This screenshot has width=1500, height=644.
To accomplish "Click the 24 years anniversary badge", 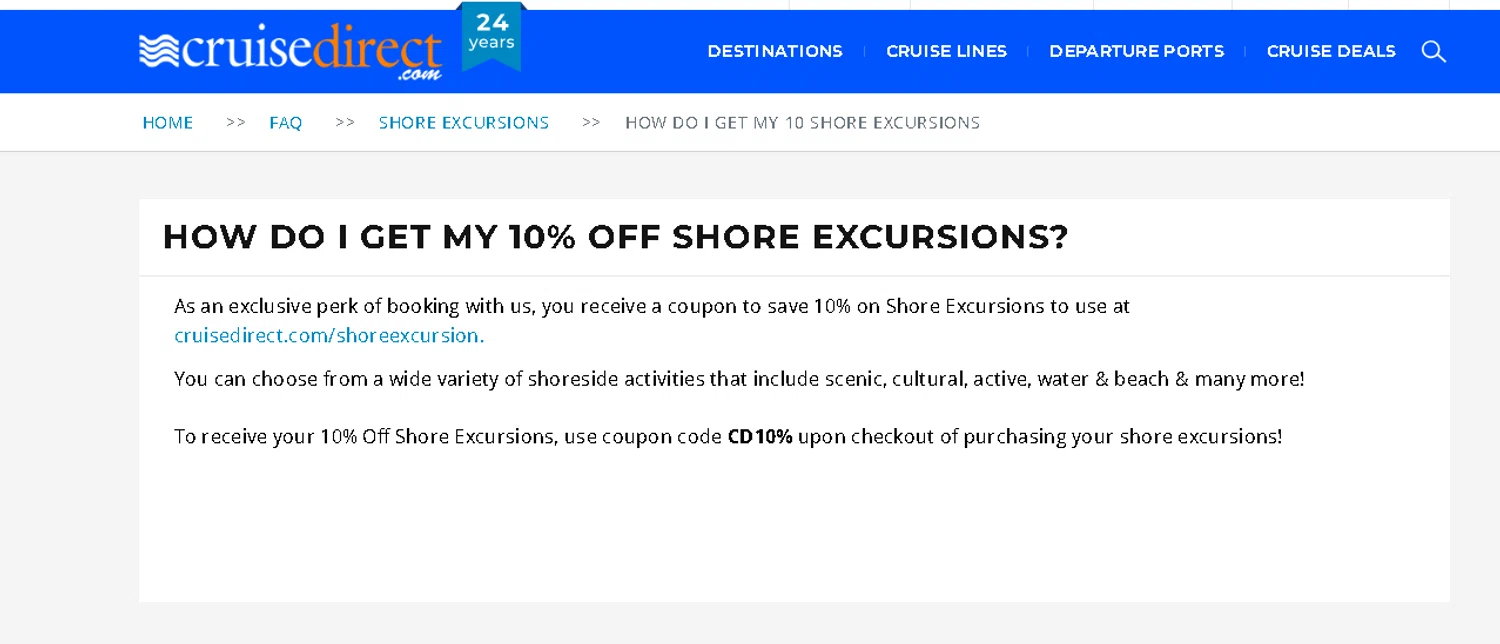I will 491,36.
